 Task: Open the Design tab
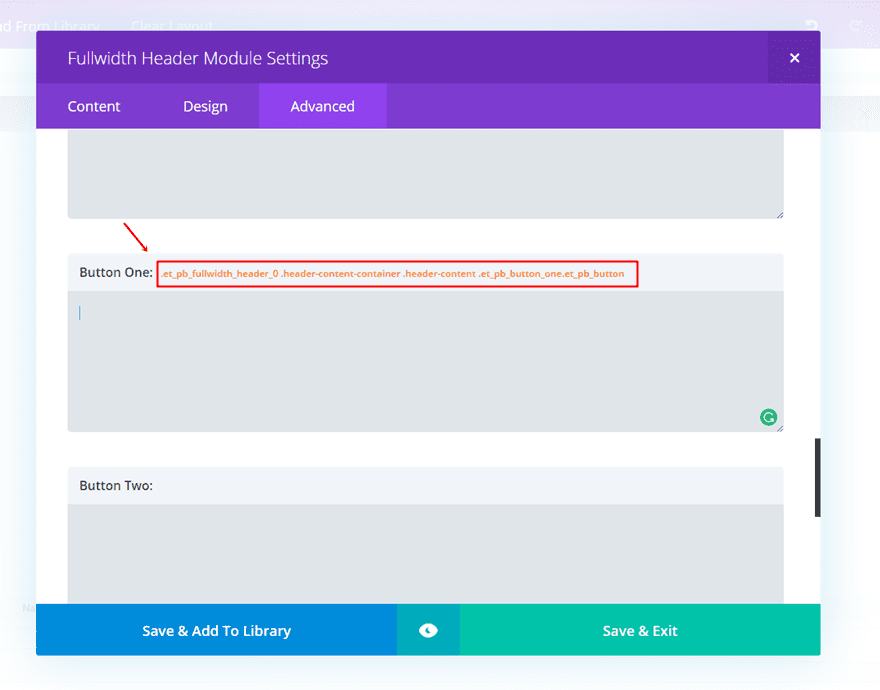[x=205, y=106]
